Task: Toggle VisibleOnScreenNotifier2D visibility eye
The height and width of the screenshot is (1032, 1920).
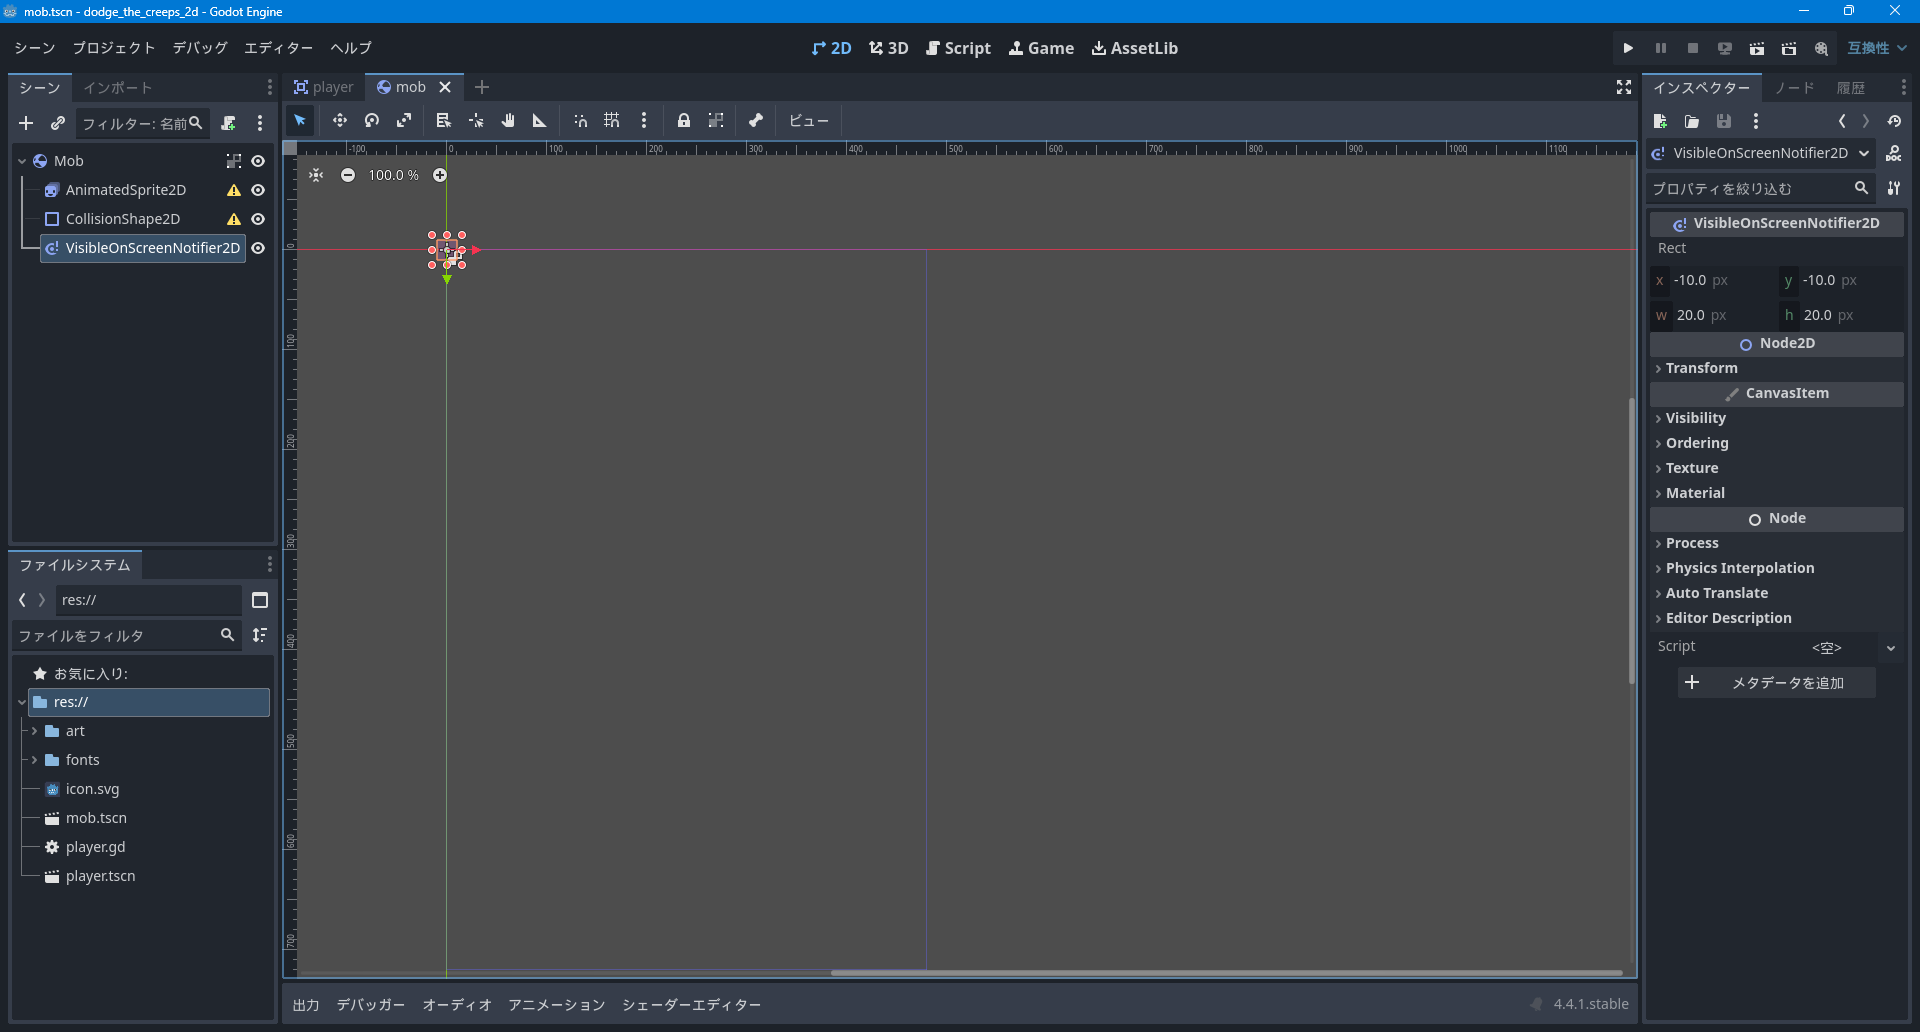Action: pyautogui.click(x=258, y=248)
